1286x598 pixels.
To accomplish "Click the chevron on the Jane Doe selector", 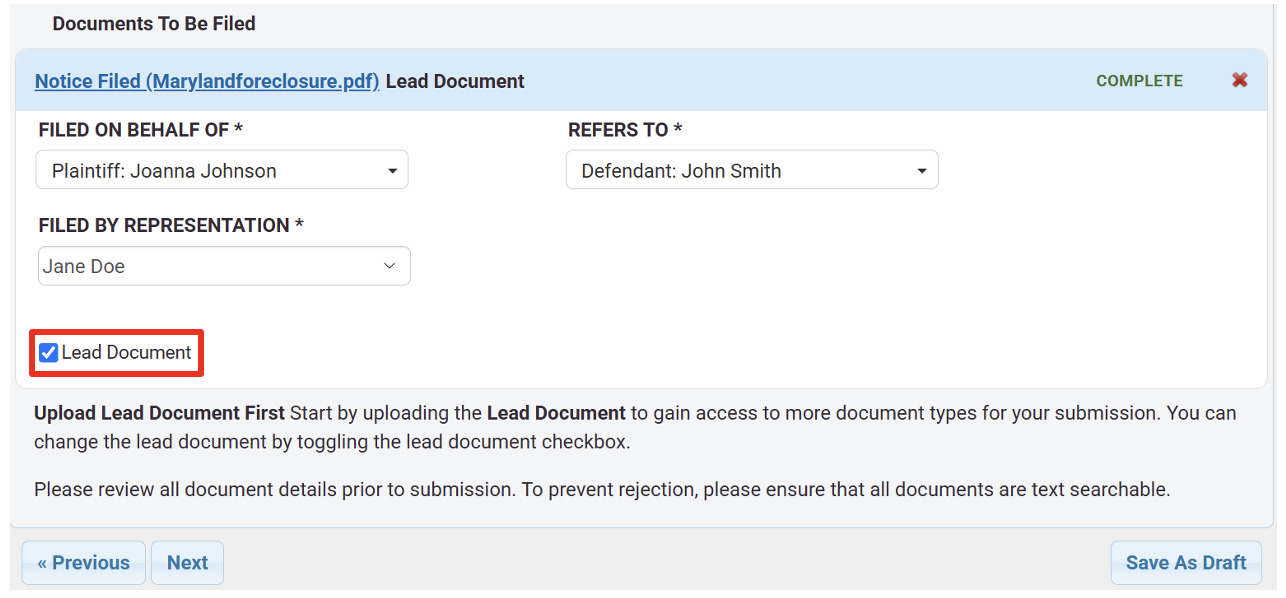I will (x=390, y=265).
